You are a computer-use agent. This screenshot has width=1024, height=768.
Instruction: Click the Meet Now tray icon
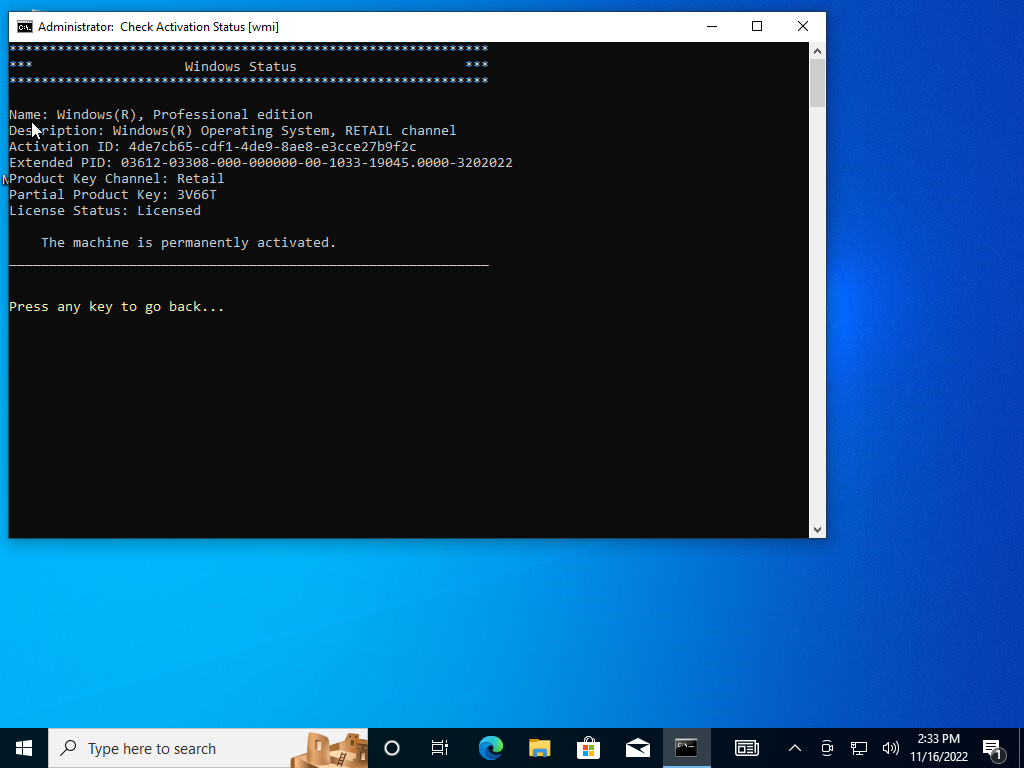pos(827,748)
